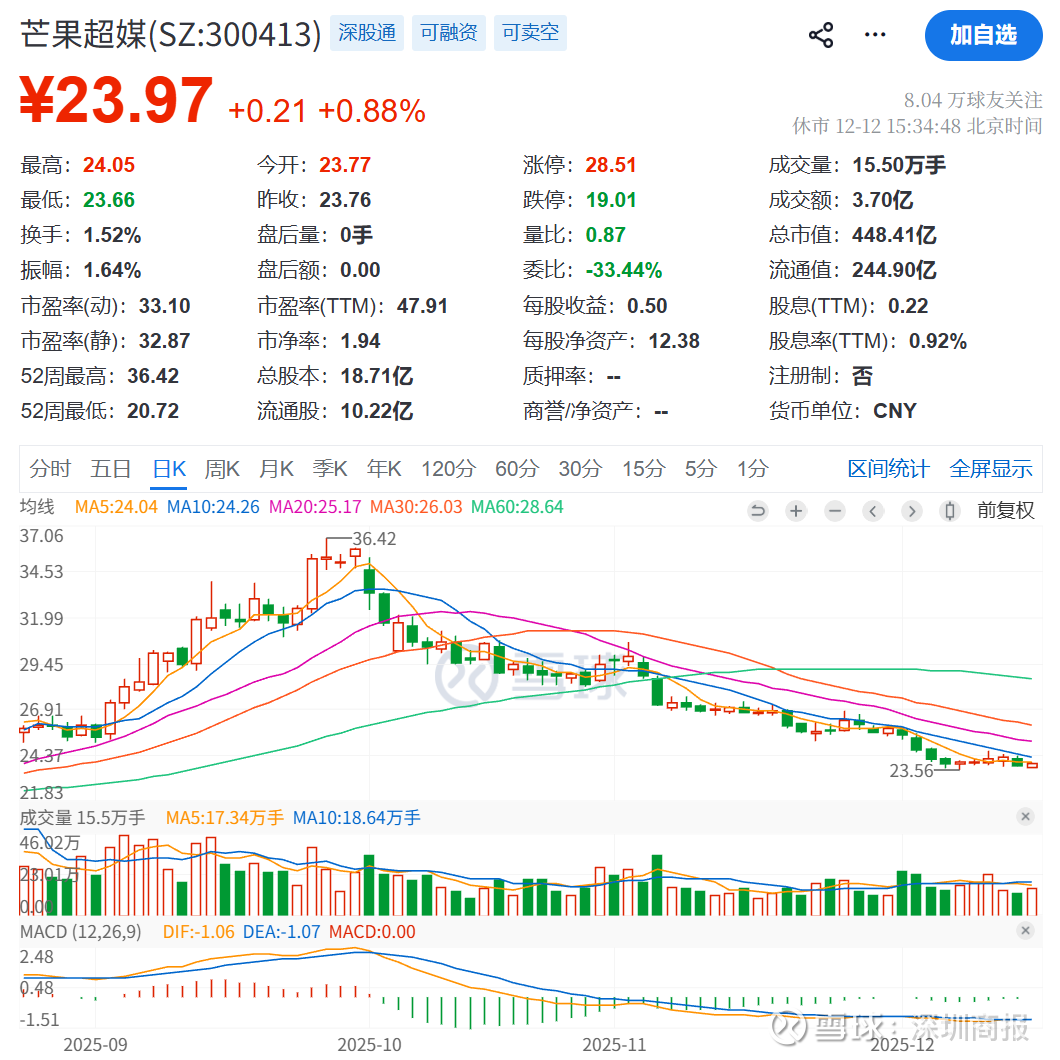Click the 23.56 low price marker

click(911, 771)
